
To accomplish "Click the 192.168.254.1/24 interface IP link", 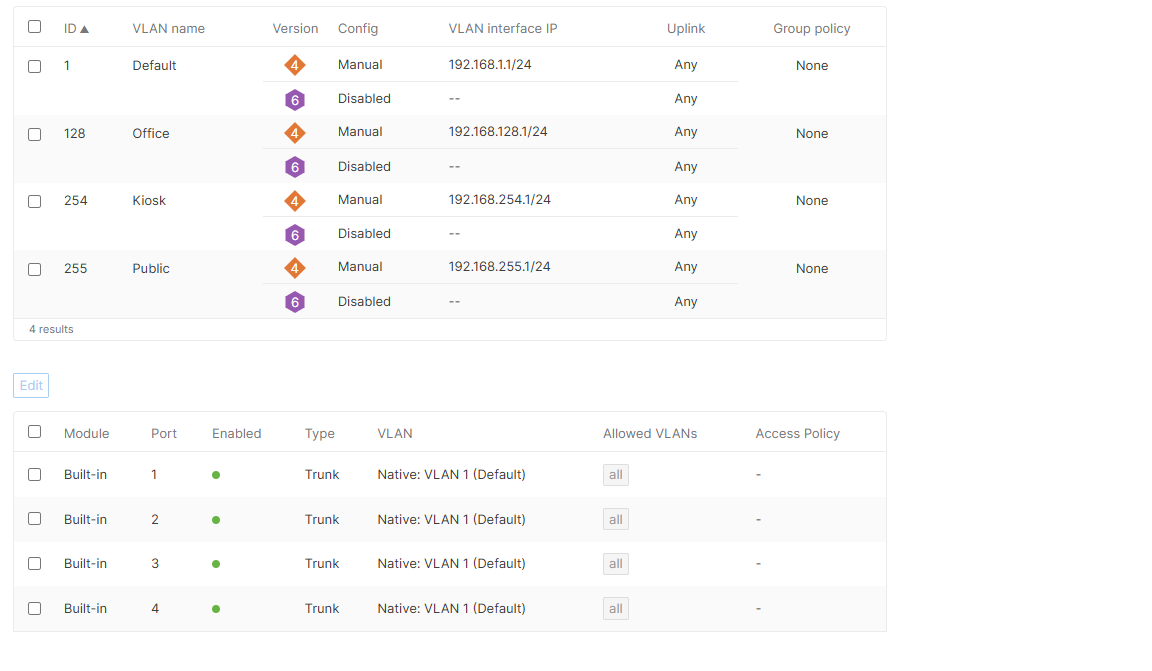I will (500, 199).
